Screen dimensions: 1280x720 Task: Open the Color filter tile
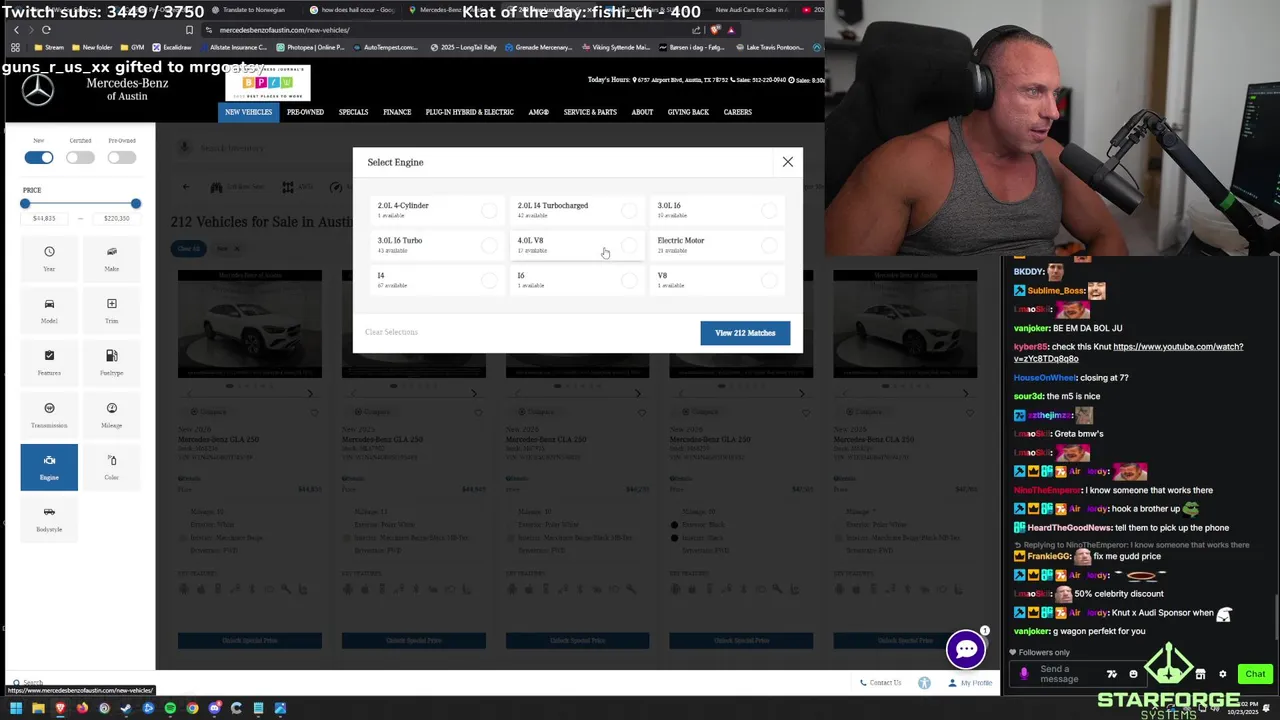[111, 467]
